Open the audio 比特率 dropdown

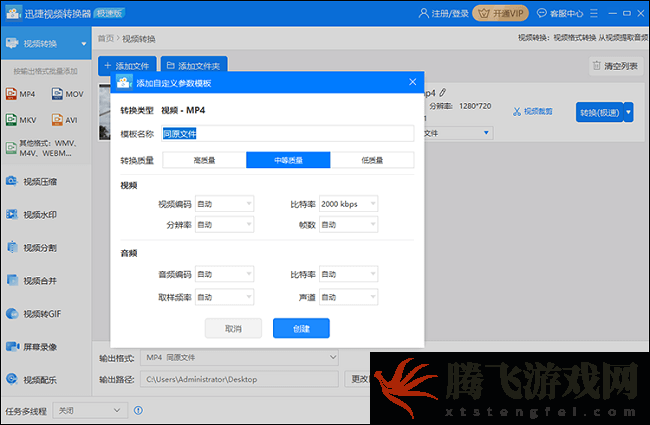point(348,274)
